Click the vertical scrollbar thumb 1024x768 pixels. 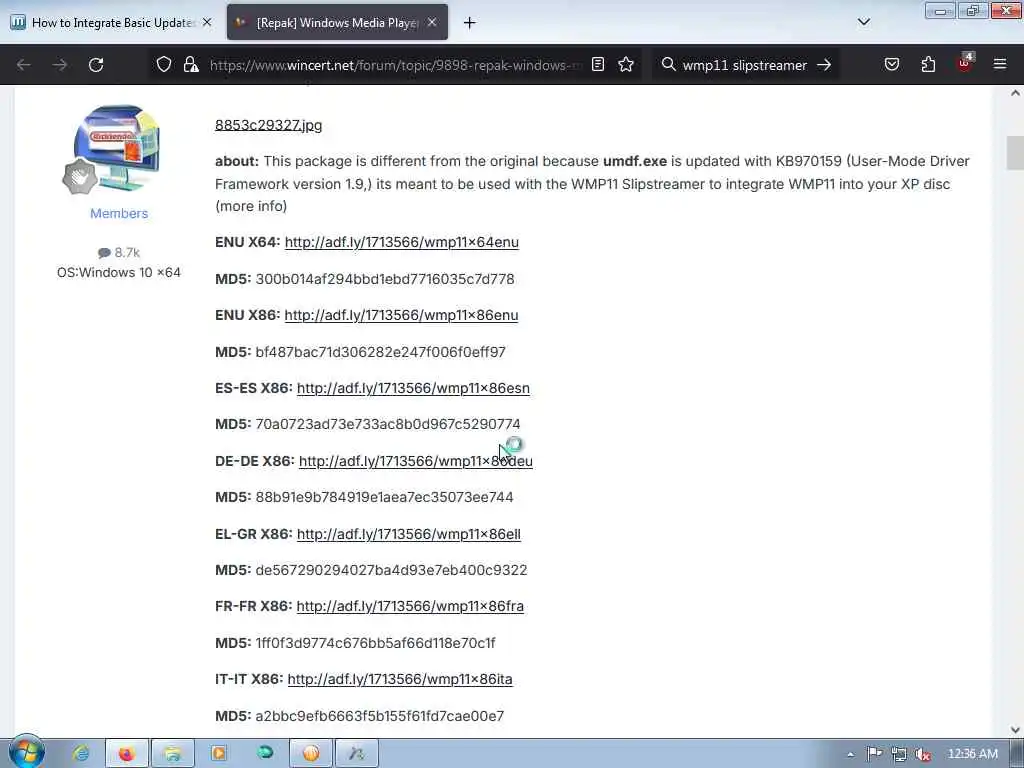pos(1015,153)
